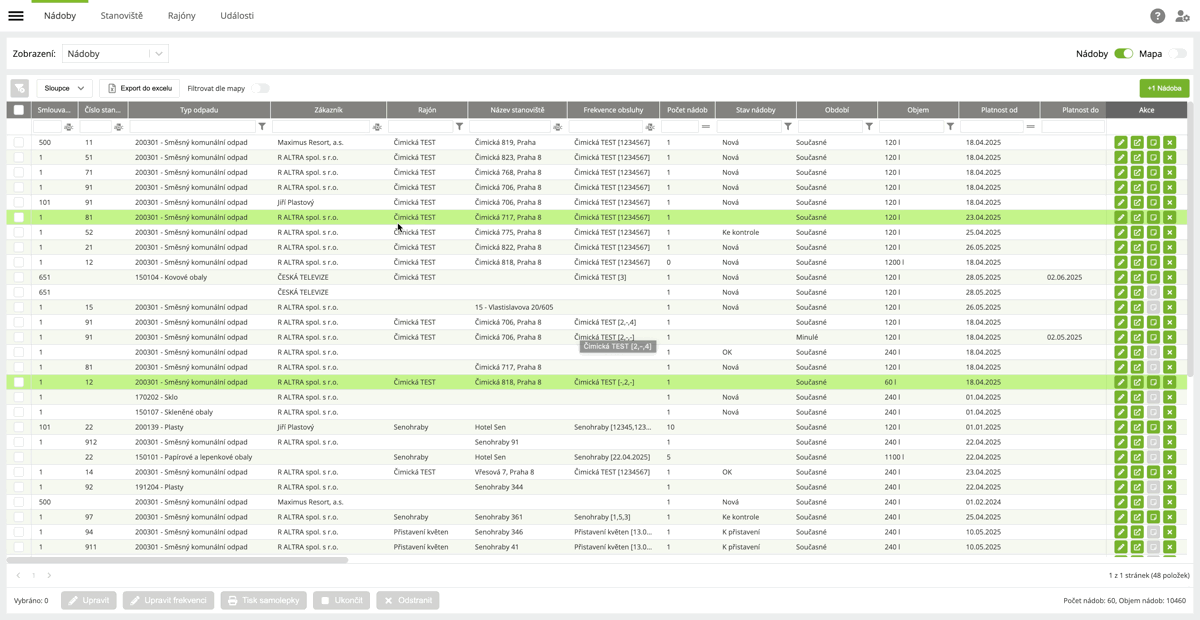Image resolution: width=1200 pixels, height=620 pixels.
Task: Open the Rajón column filter funnel
Action: 459,127
